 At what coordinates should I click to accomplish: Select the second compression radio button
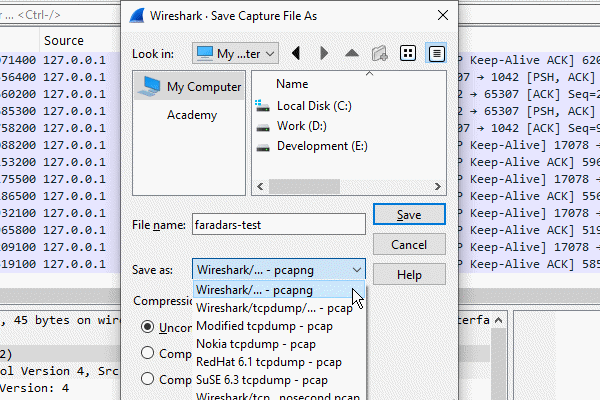(147, 353)
